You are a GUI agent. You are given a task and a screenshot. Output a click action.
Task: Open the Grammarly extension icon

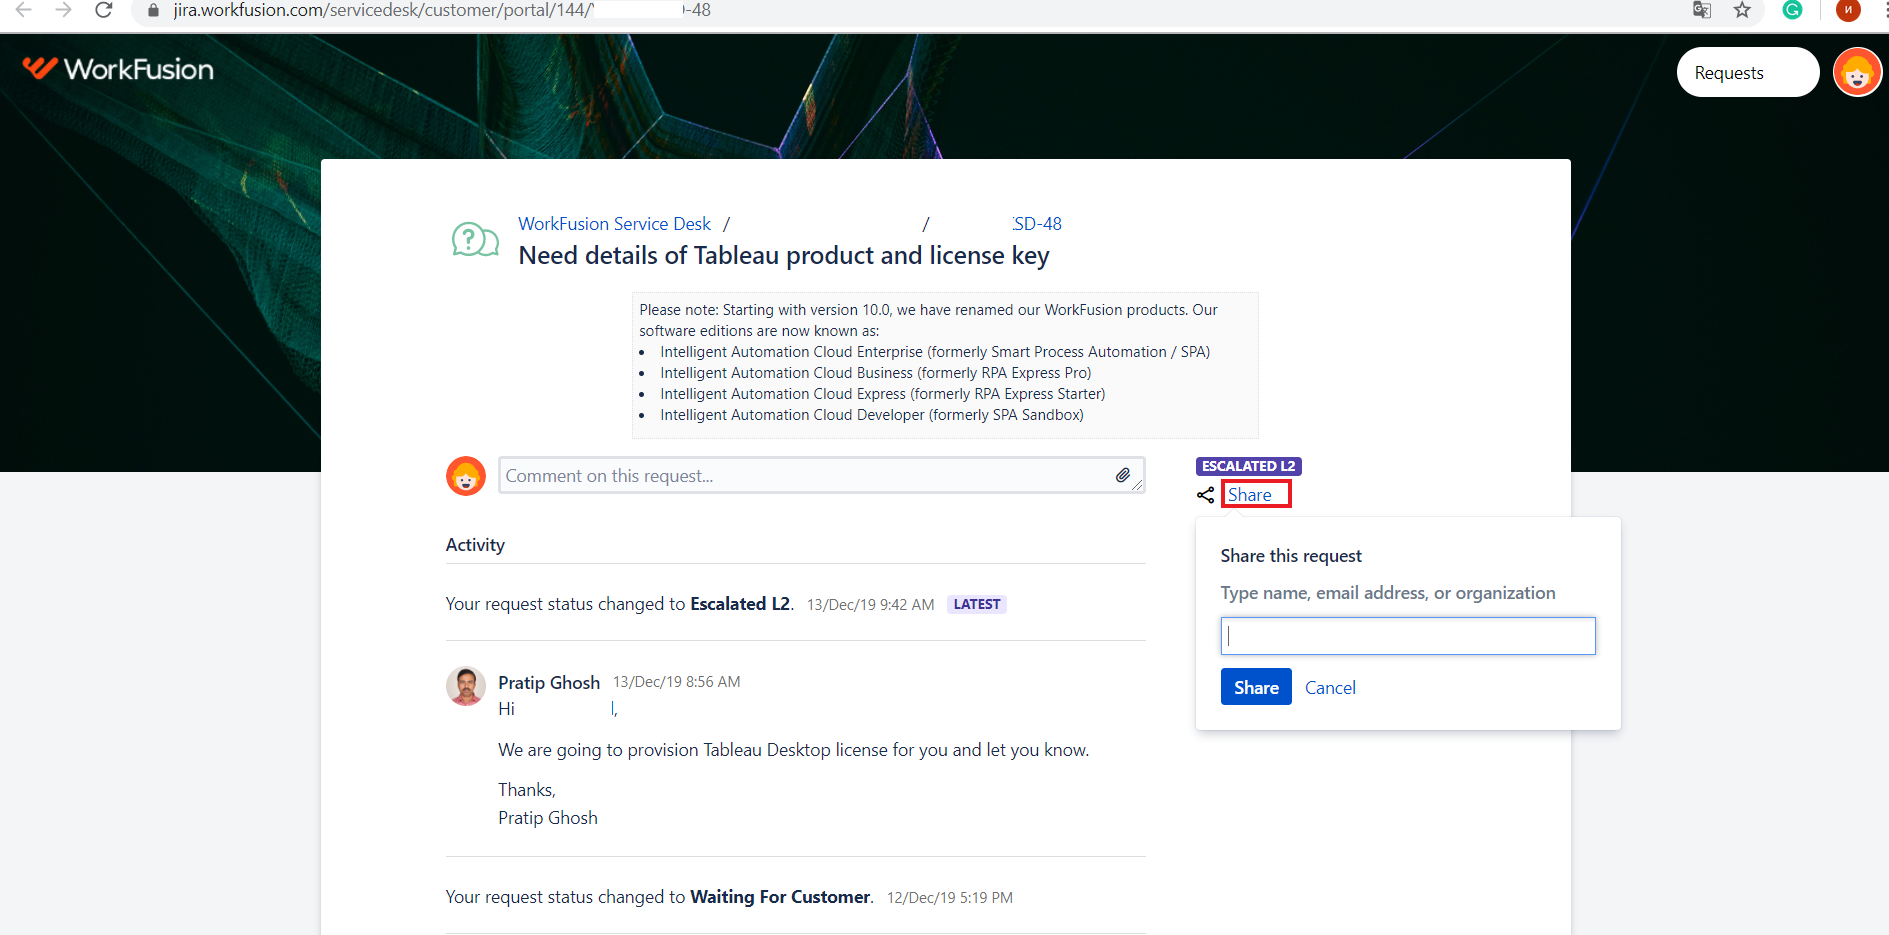click(x=1793, y=10)
